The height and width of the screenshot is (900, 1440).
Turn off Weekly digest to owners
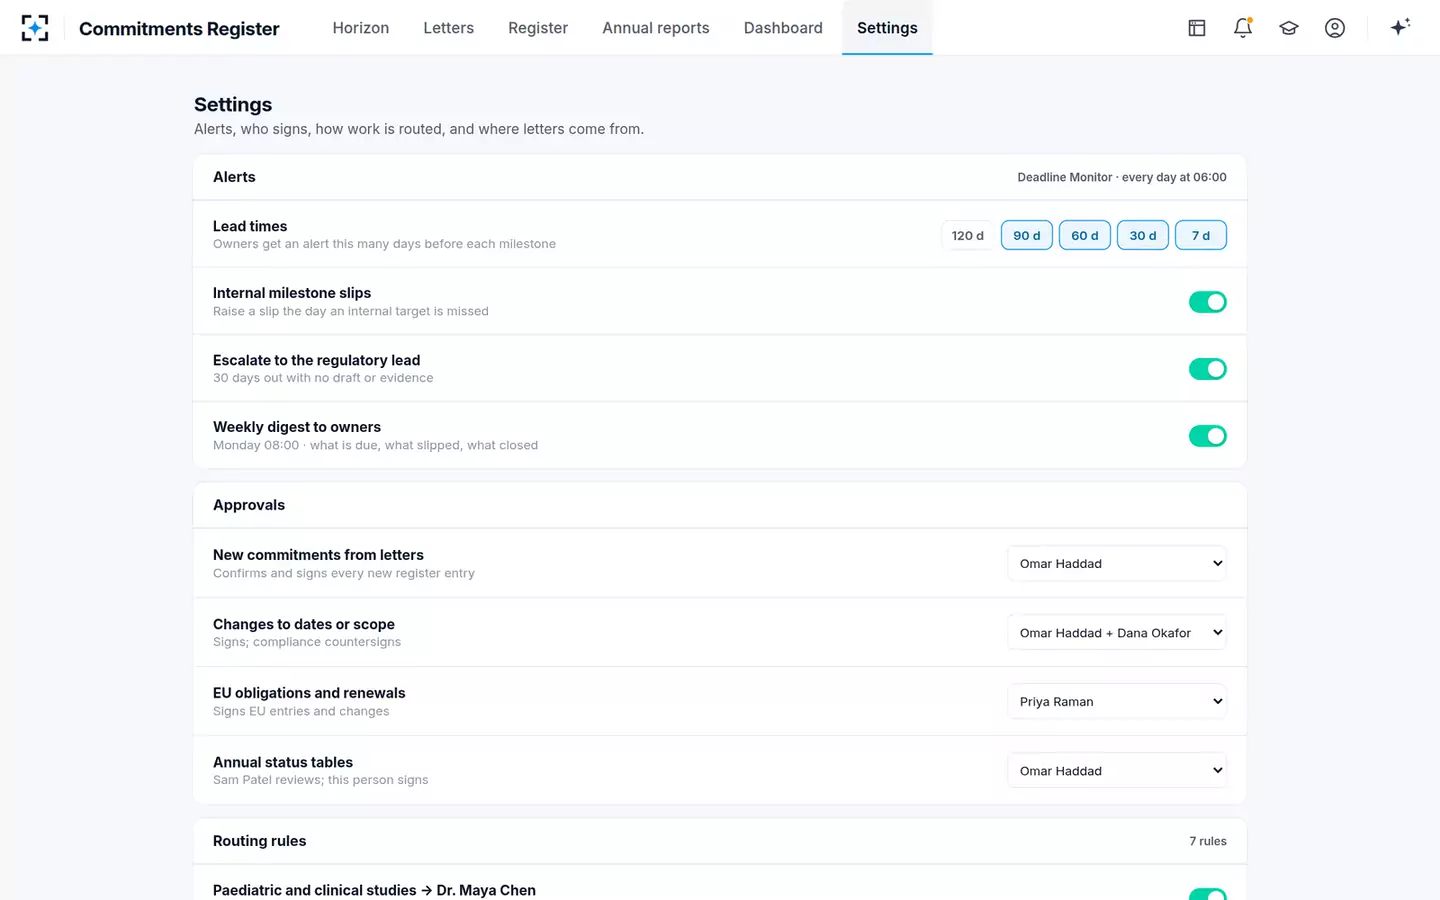pos(1208,436)
